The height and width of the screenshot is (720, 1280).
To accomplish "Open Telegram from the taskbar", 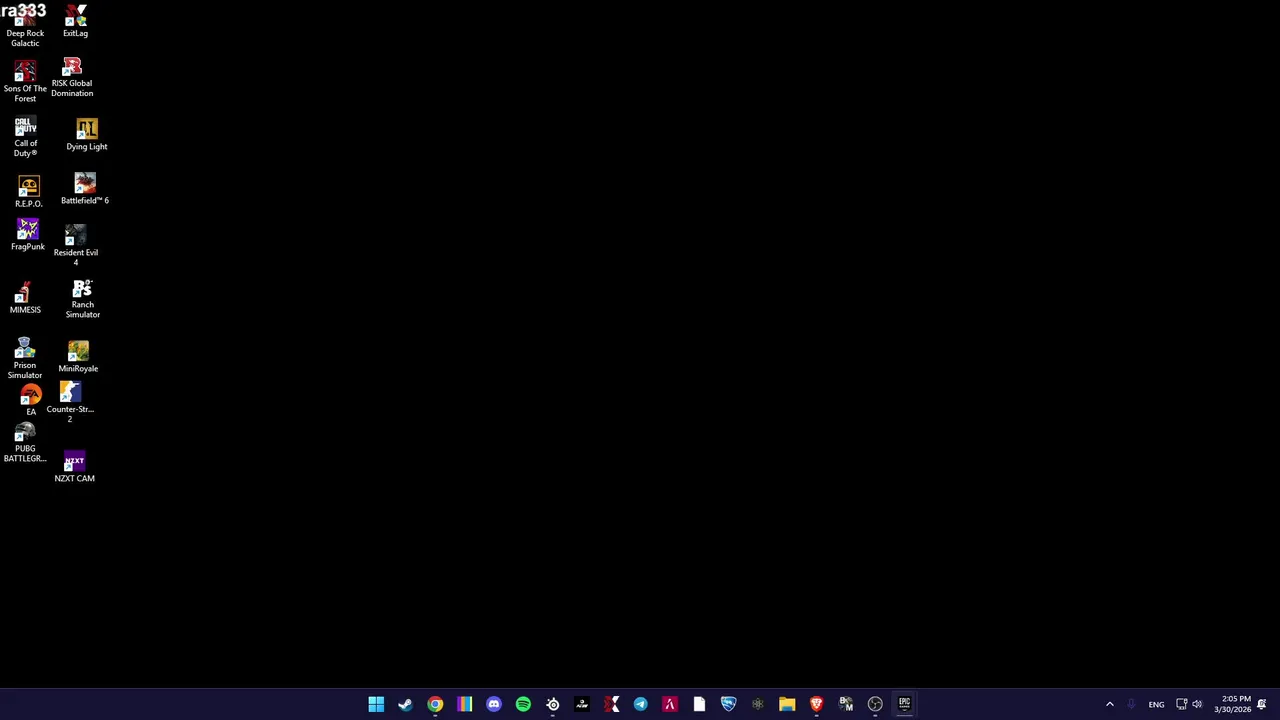I will 640,704.
